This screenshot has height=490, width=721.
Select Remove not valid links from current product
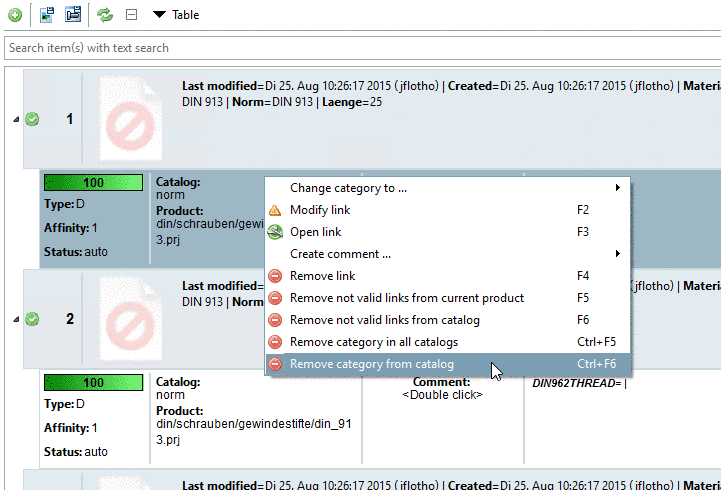447,298
